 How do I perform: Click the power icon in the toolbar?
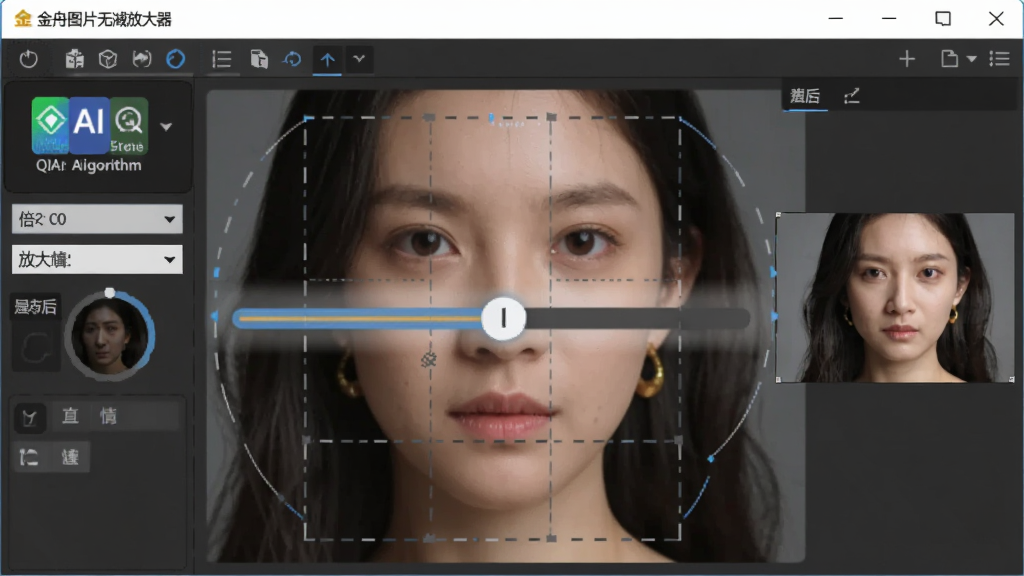(x=28, y=59)
